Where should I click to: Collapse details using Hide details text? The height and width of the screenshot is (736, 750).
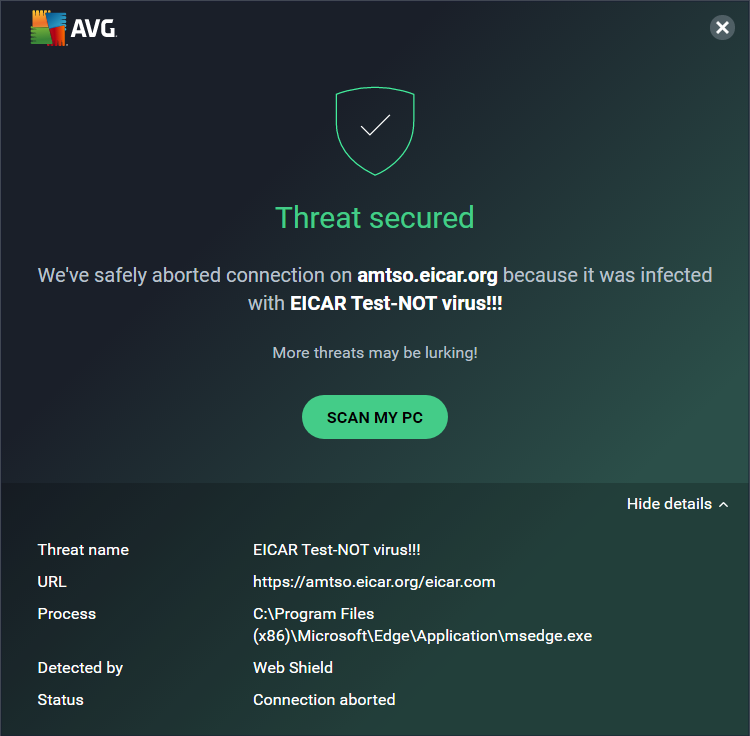pos(669,504)
